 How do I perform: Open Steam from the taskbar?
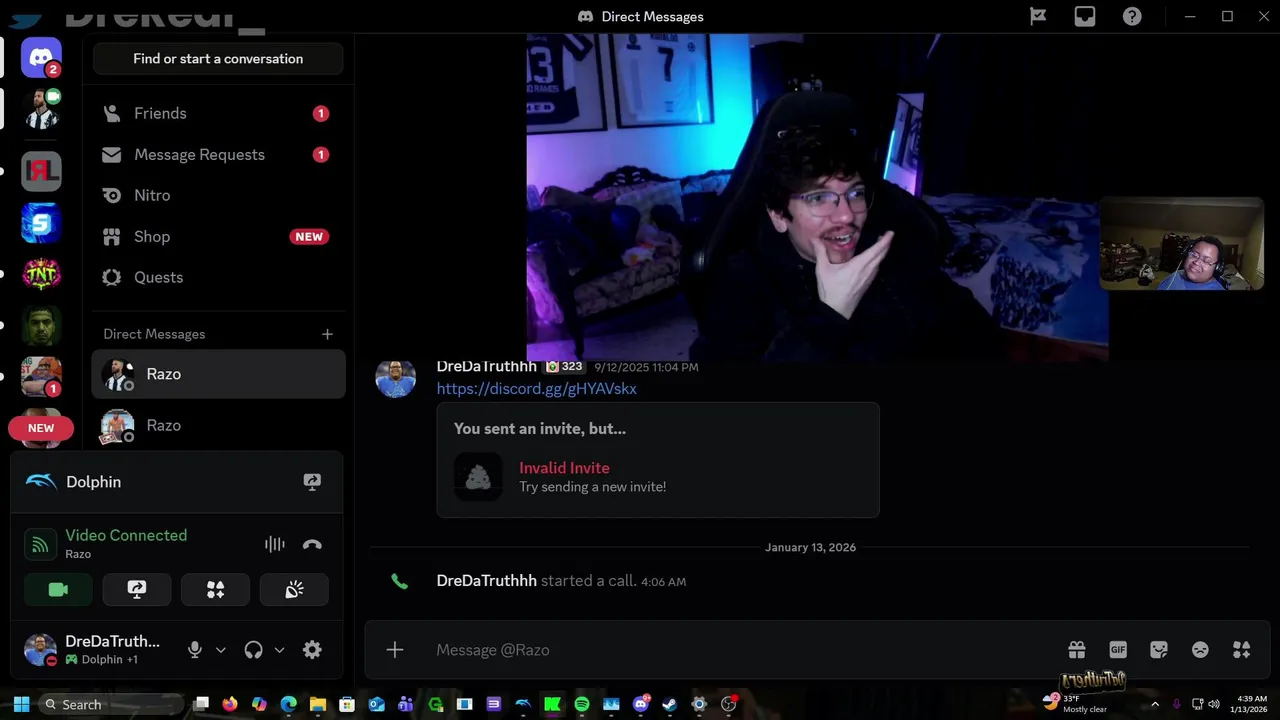(669, 704)
